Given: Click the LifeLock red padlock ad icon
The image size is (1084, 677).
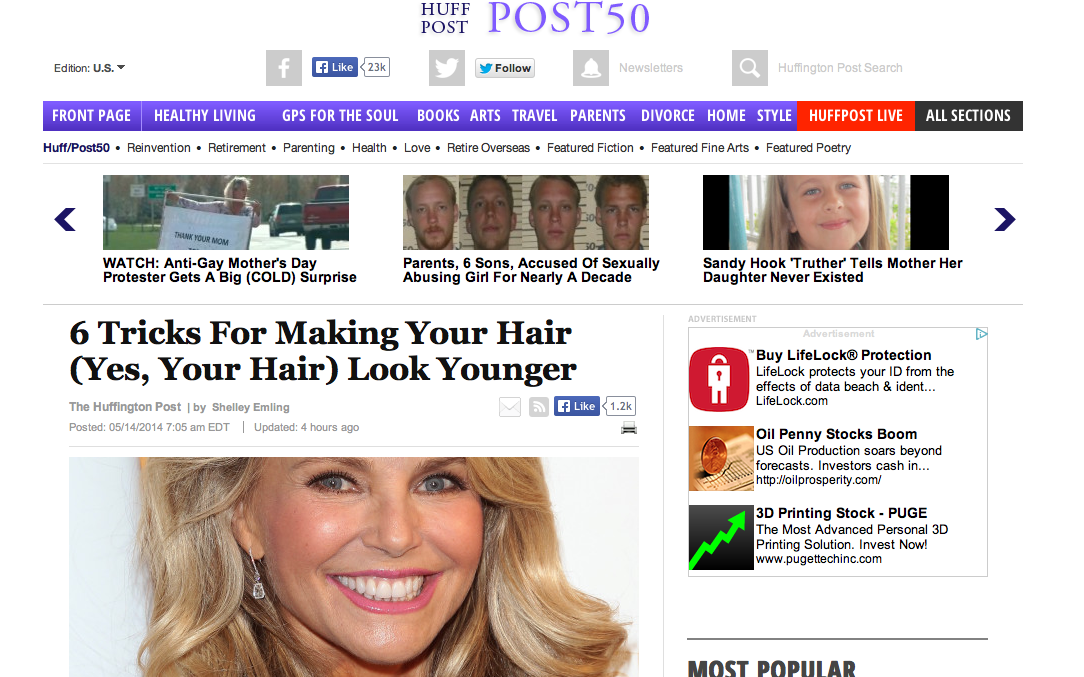Looking at the screenshot, I should [x=719, y=379].
